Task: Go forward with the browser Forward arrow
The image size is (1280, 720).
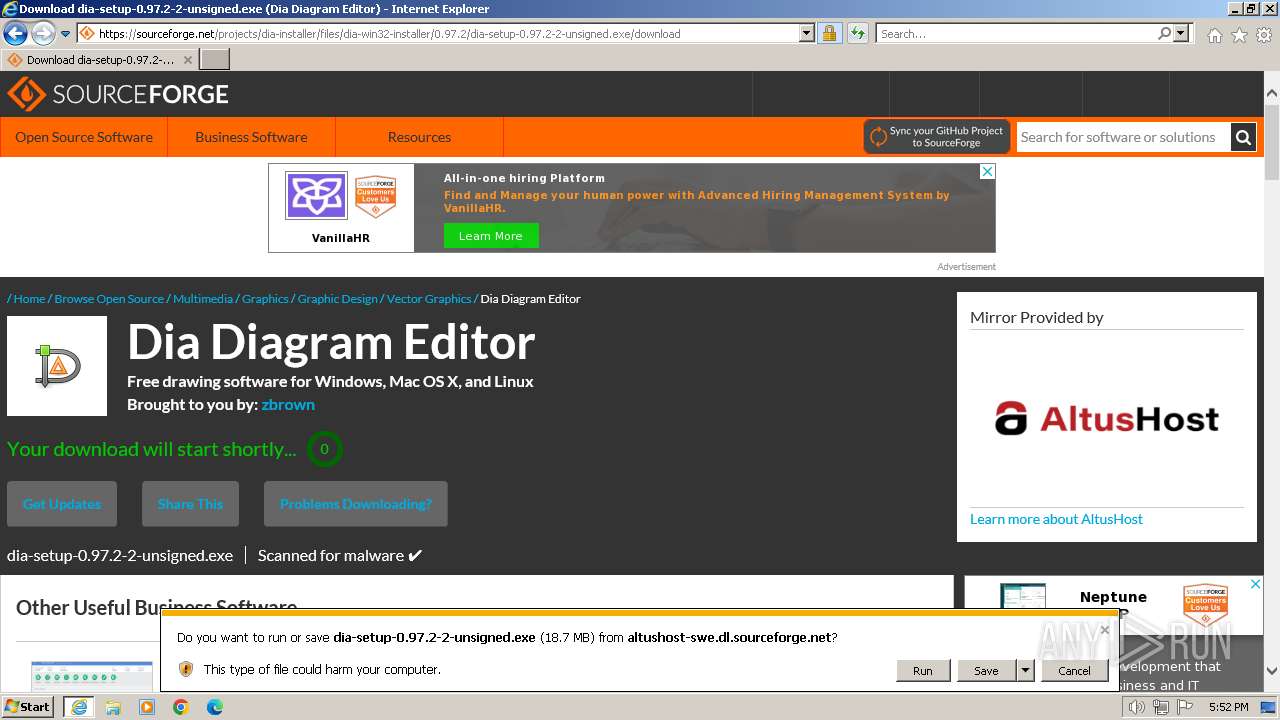Action: (x=43, y=33)
